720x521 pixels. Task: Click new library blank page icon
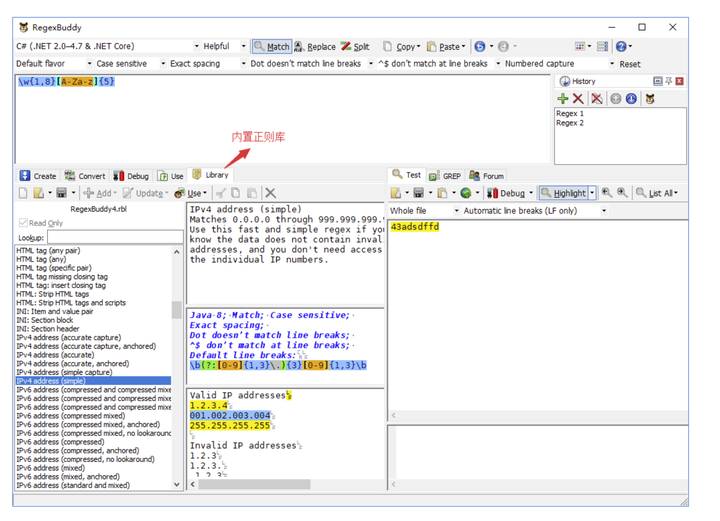pyautogui.click(x=23, y=193)
